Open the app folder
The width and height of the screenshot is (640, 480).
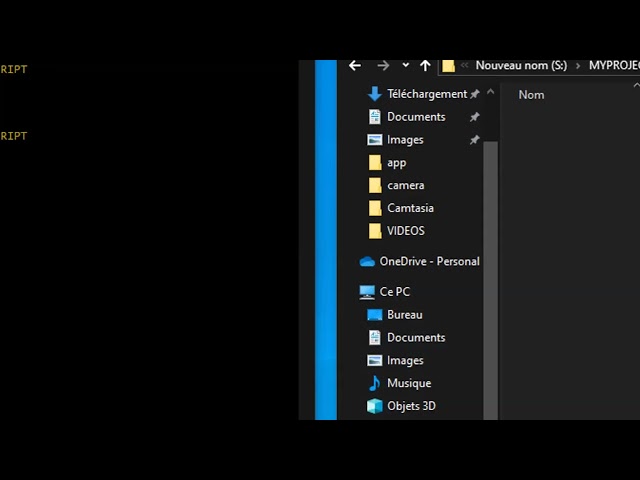click(x=396, y=163)
